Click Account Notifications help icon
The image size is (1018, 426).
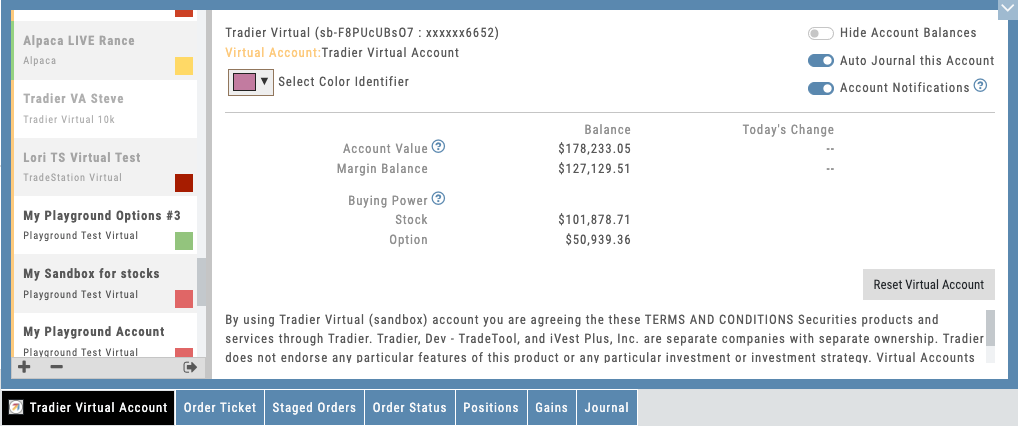981,87
